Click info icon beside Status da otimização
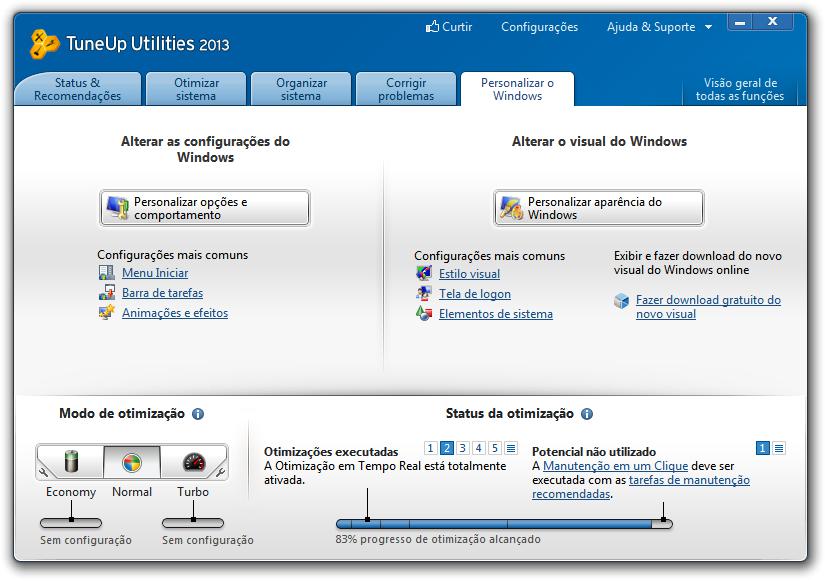This screenshot has height=581, width=825. 587,414
